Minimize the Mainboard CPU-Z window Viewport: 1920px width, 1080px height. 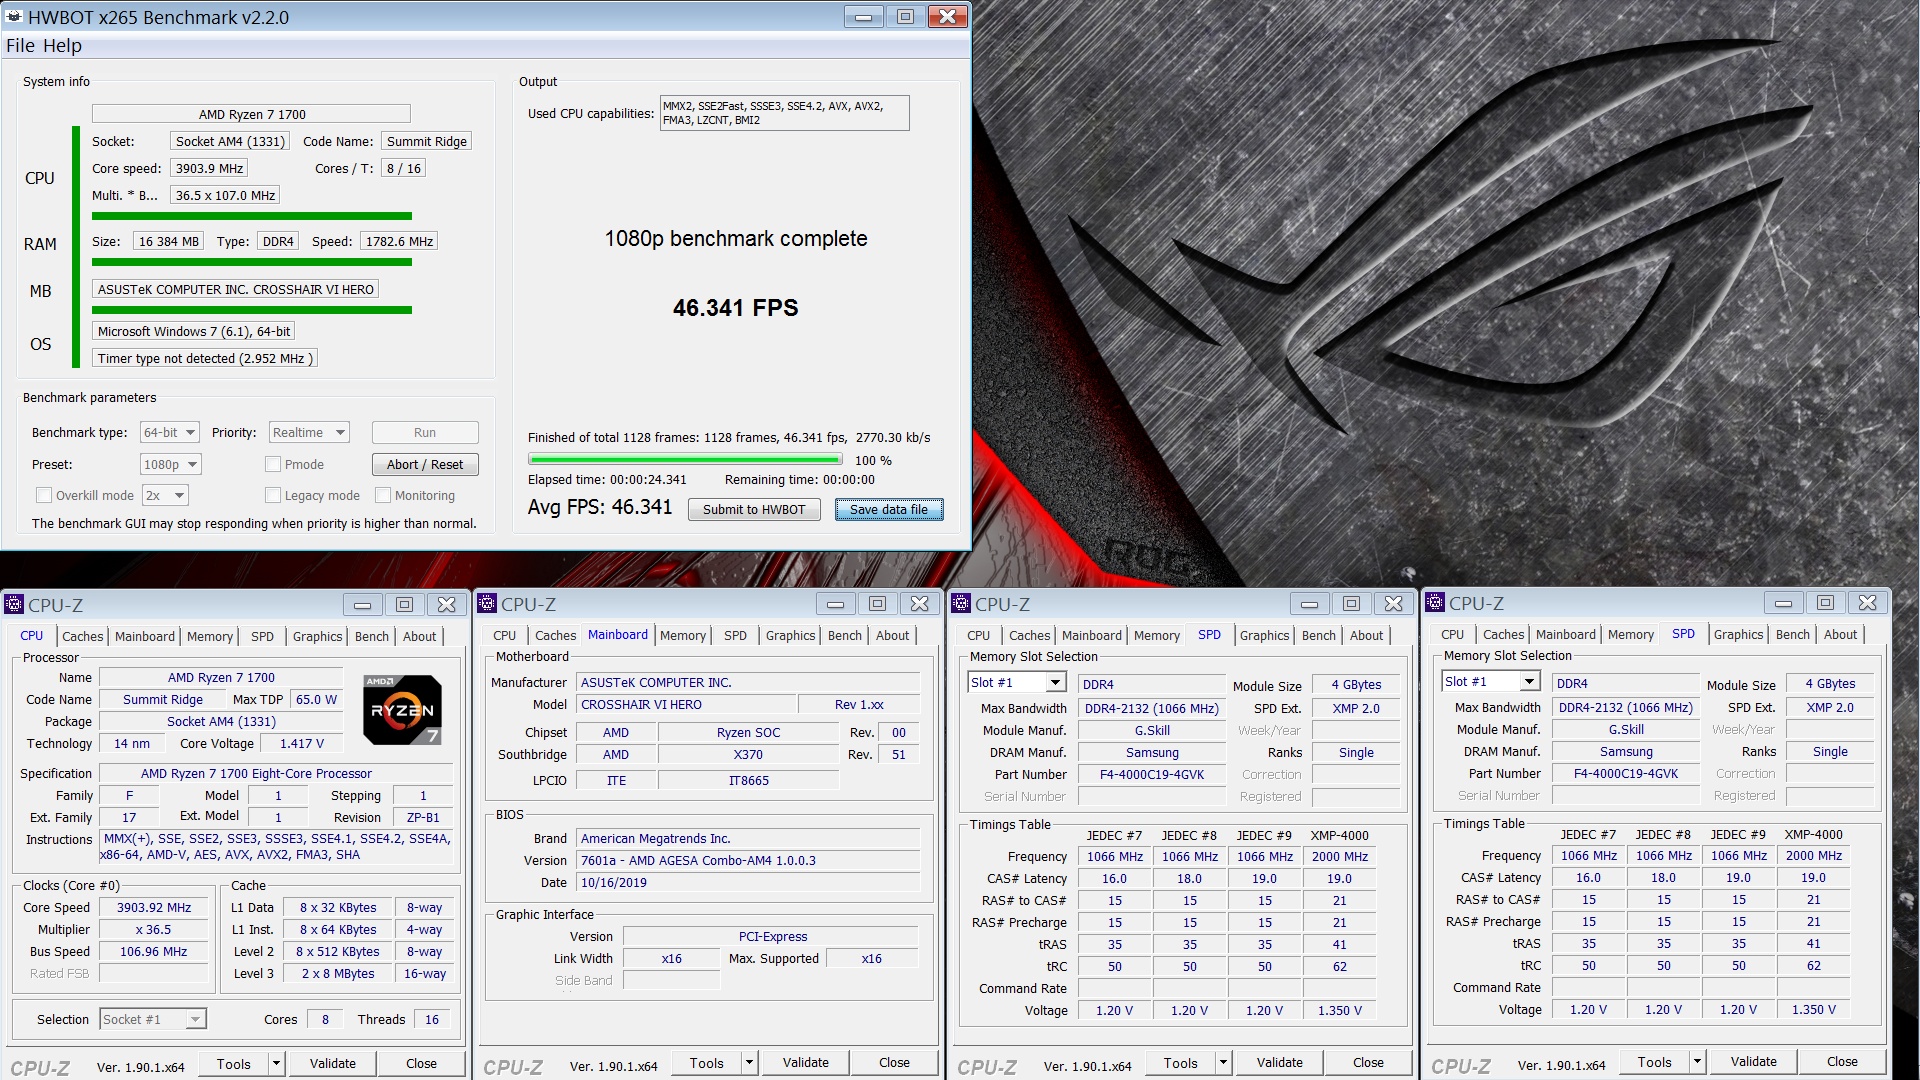click(836, 604)
